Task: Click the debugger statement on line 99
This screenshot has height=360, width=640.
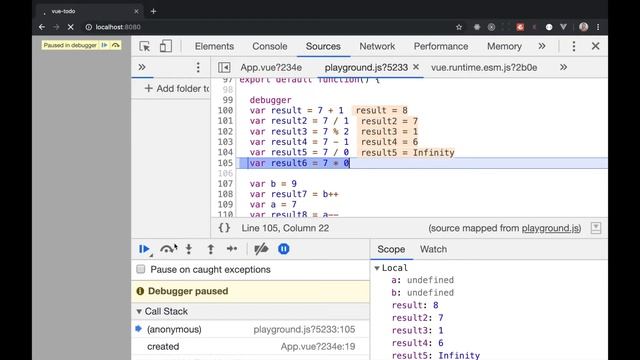Action: pyautogui.click(x=270, y=100)
